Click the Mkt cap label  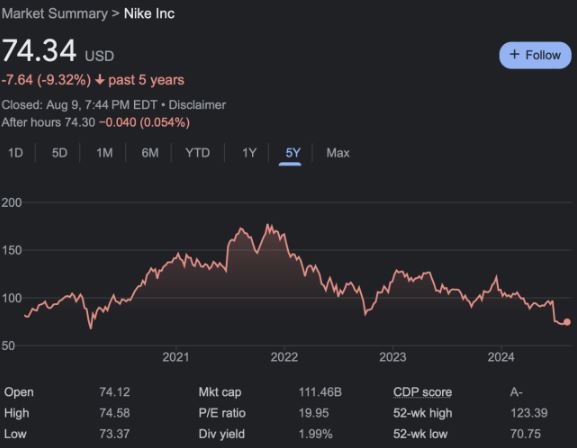(x=220, y=392)
